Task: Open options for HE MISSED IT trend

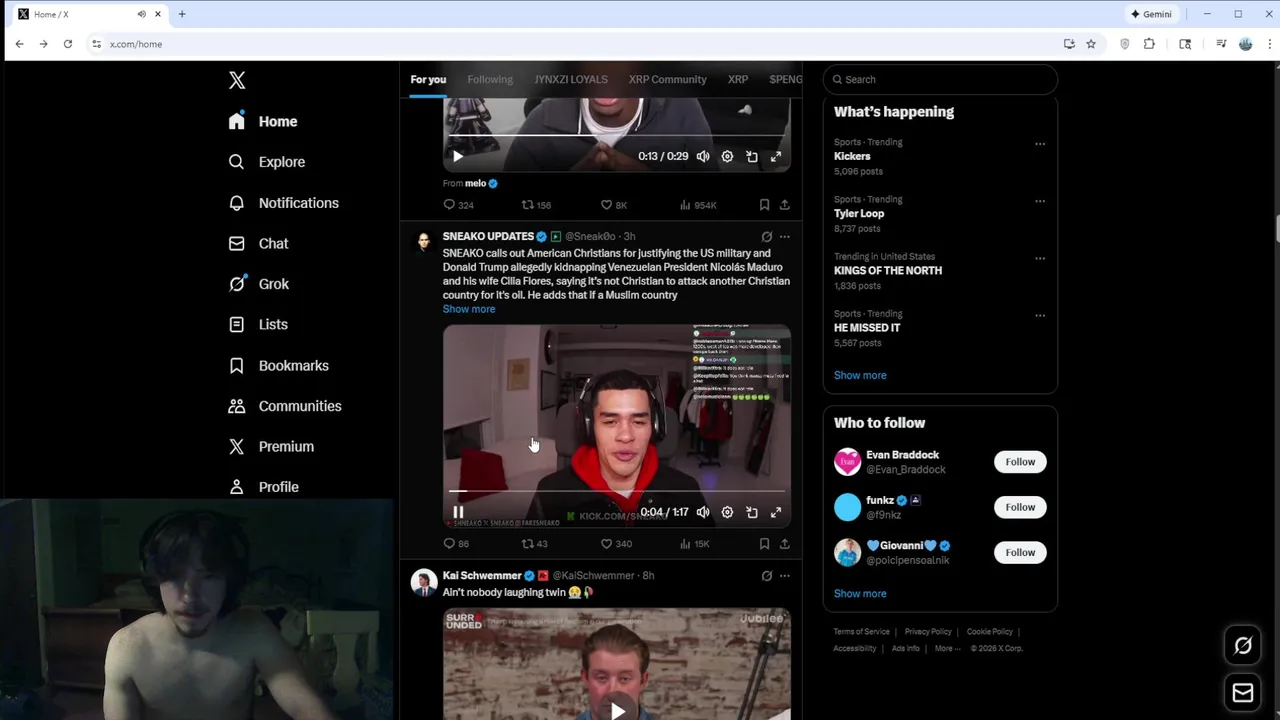Action: click(1040, 315)
